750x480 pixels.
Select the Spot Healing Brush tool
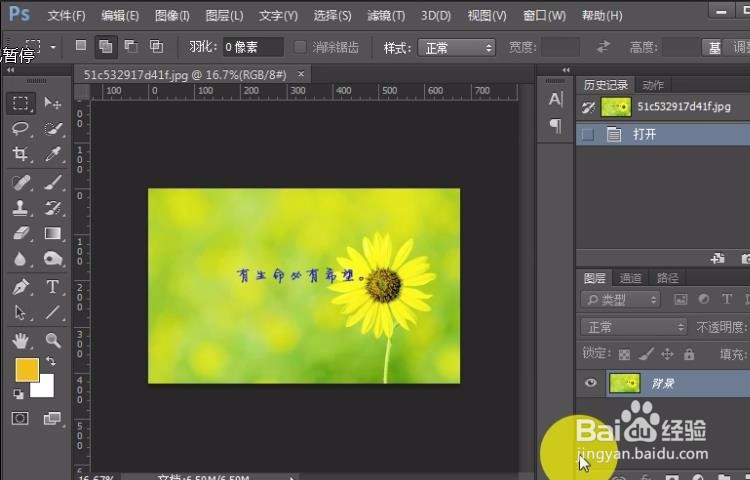[x=20, y=183]
